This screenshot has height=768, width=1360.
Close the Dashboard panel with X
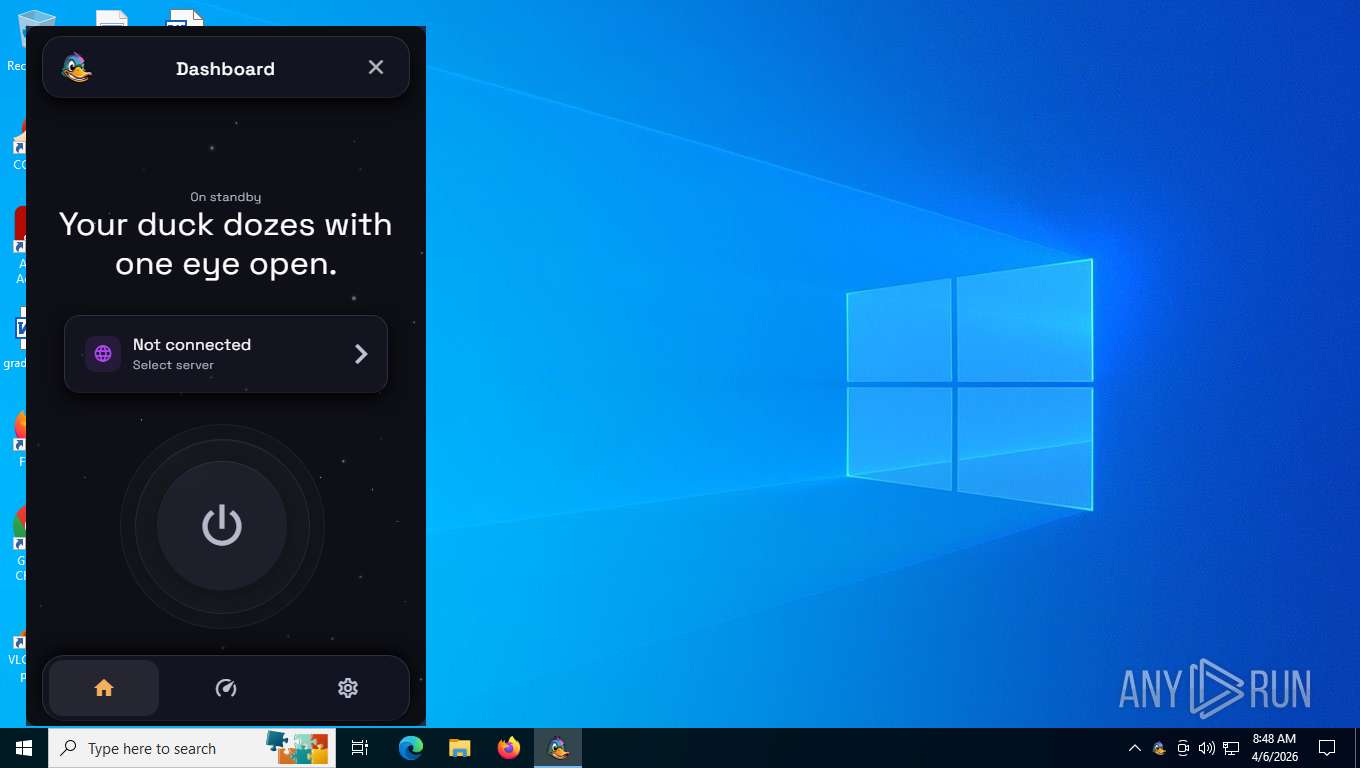click(x=376, y=67)
